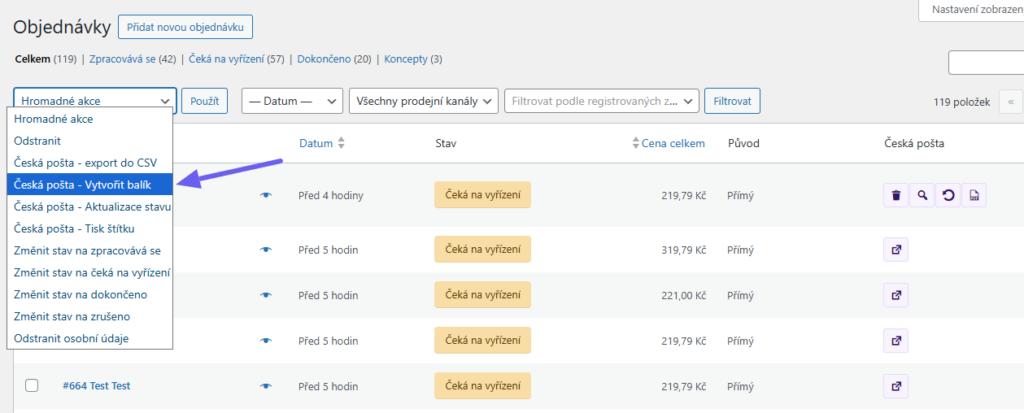Show all orders via Celkem filter

tap(33, 59)
